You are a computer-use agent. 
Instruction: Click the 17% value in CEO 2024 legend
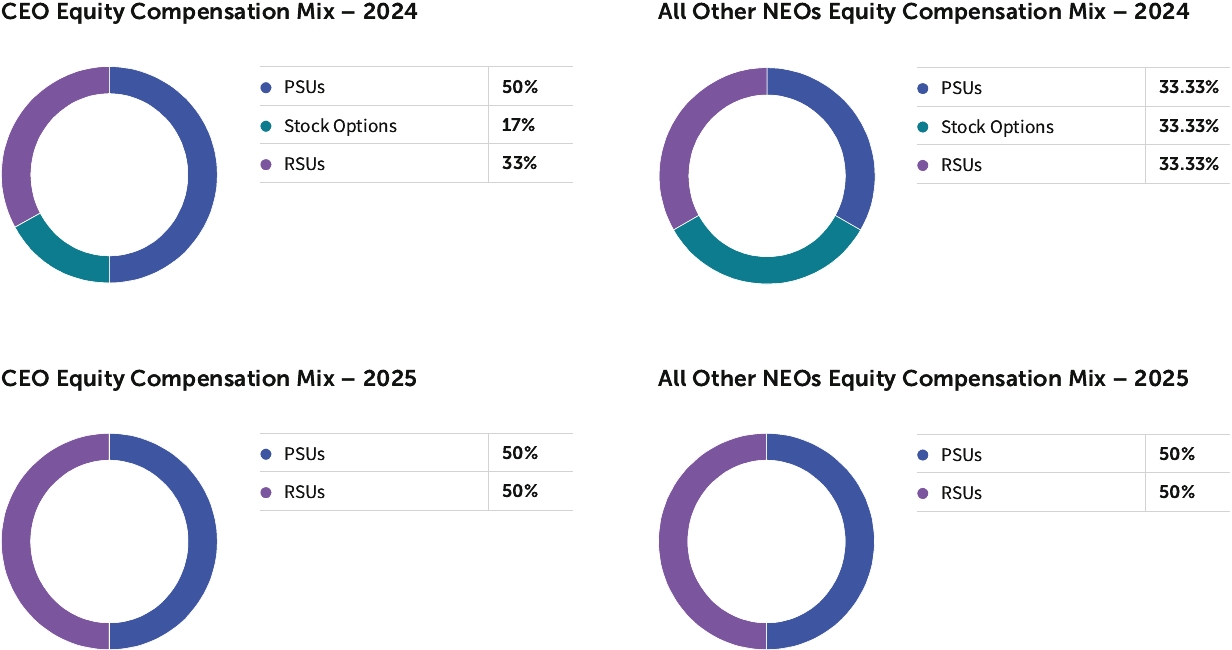pyautogui.click(x=519, y=125)
